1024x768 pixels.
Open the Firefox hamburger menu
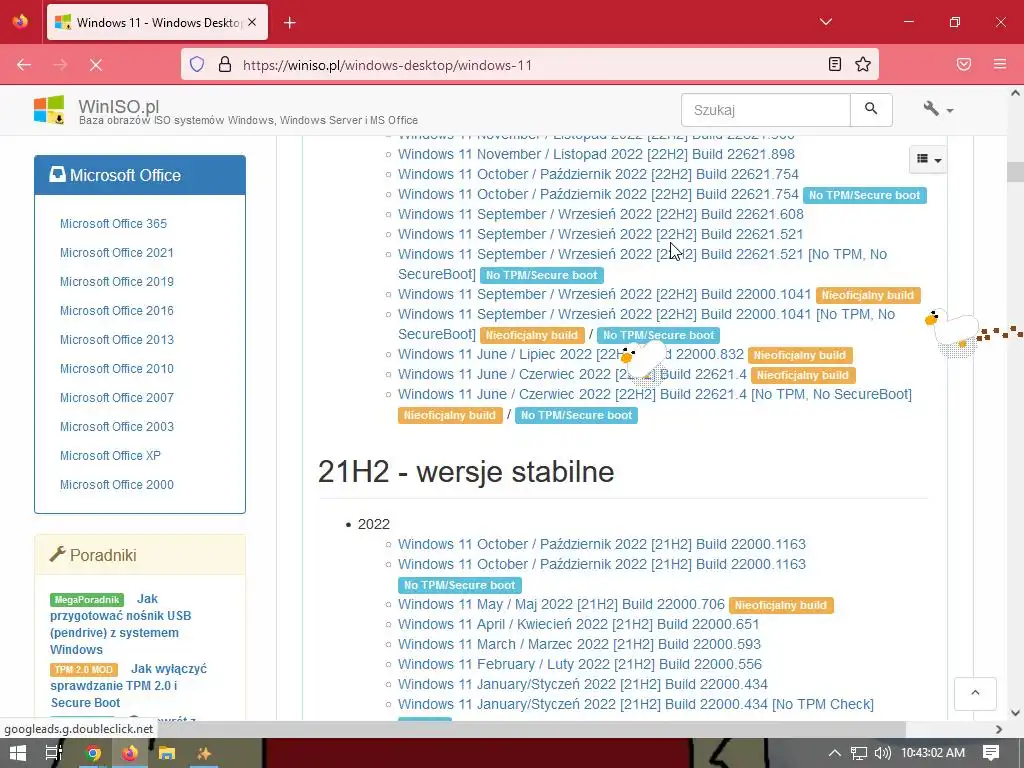click(1000, 64)
